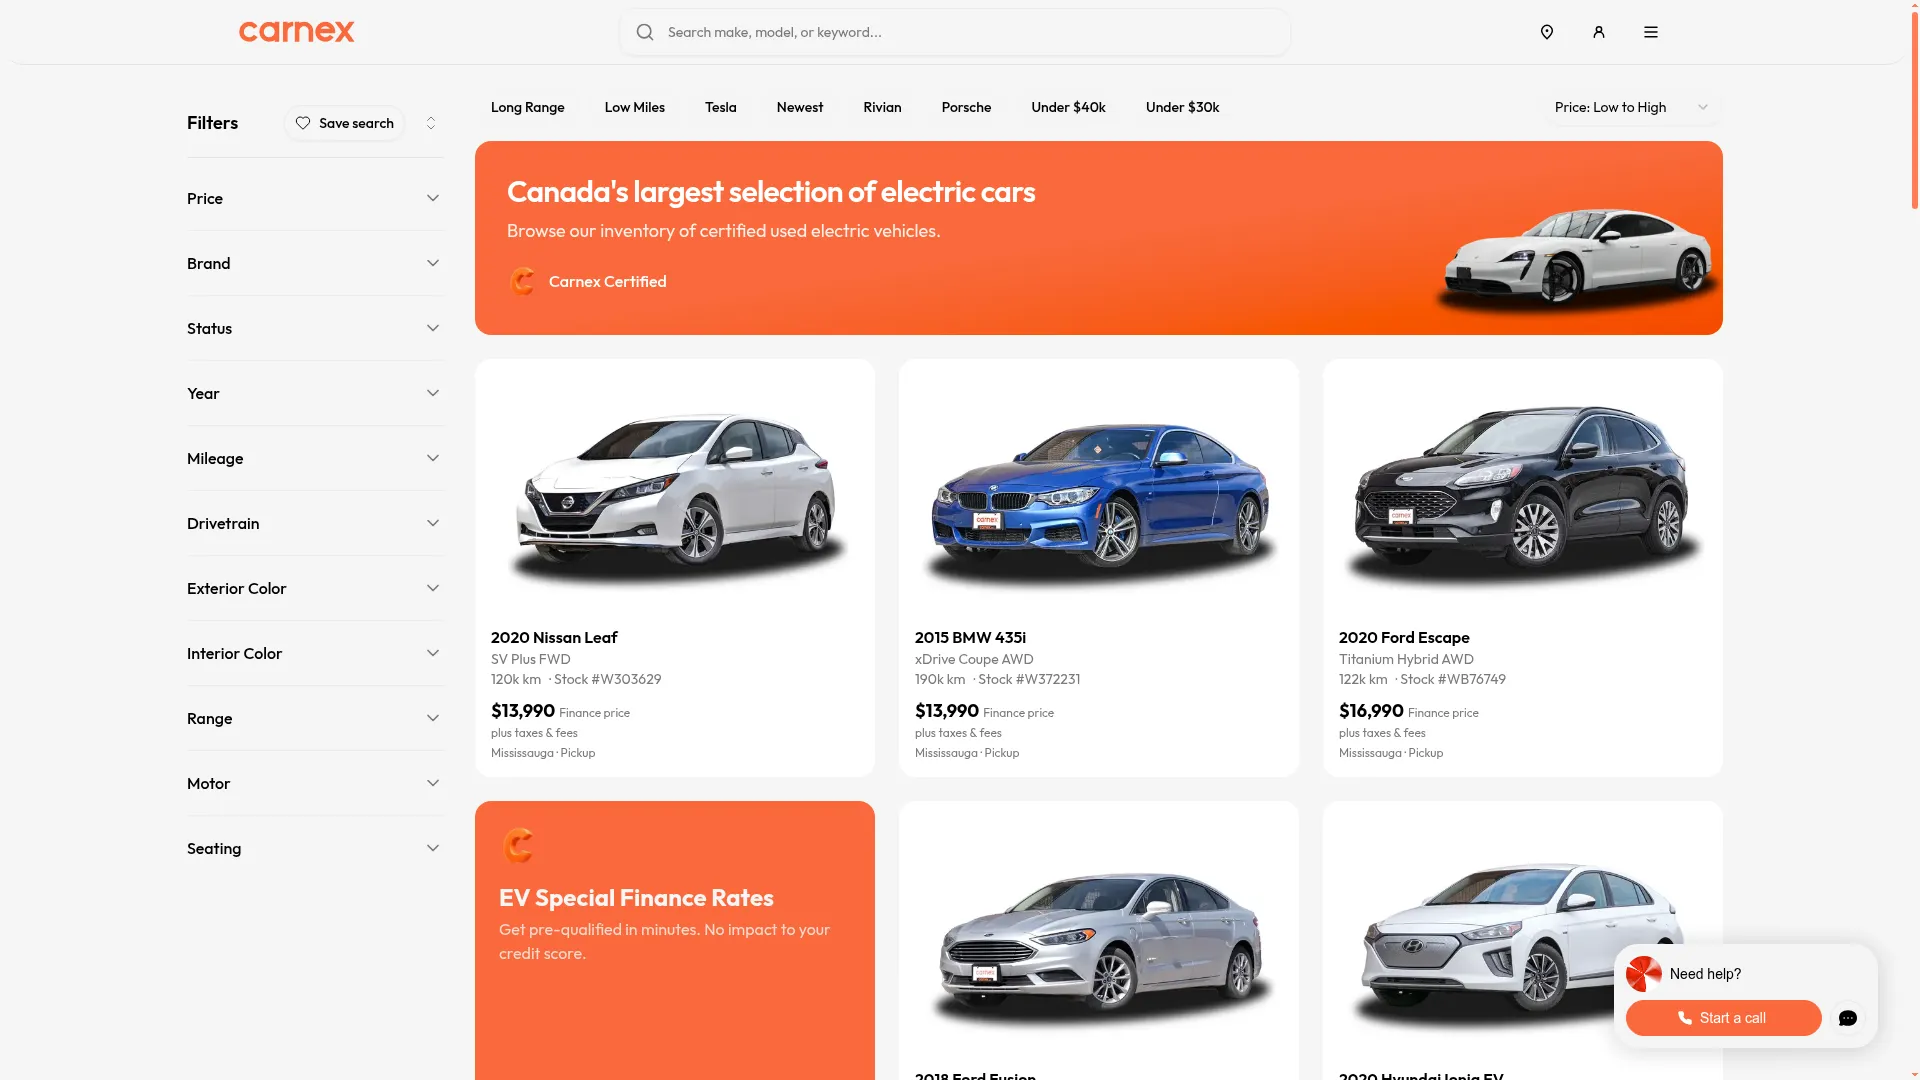Open the hamburger menu icon

(x=1651, y=32)
